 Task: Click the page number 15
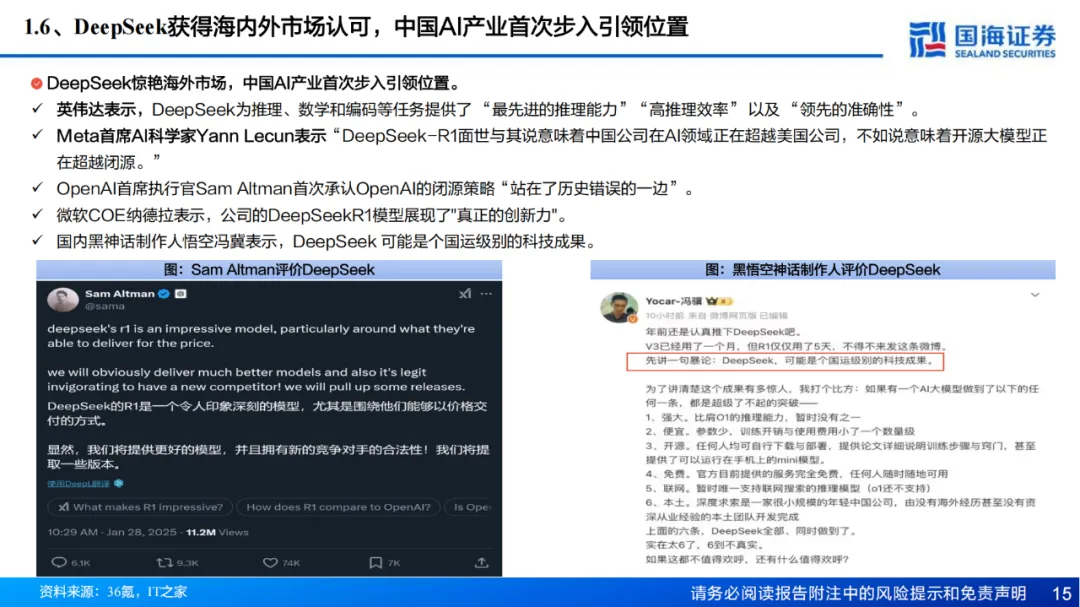(x=1061, y=593)
